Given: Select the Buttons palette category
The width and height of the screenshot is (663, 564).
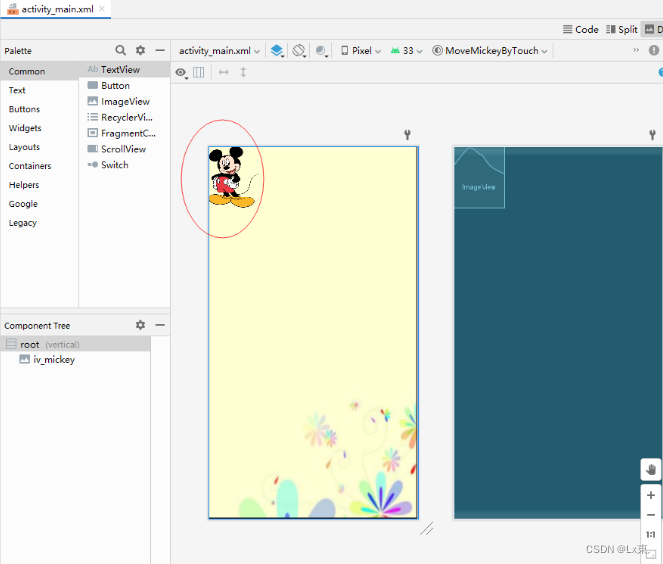Looking at the screenshot, I should click(x=39, y=109).
